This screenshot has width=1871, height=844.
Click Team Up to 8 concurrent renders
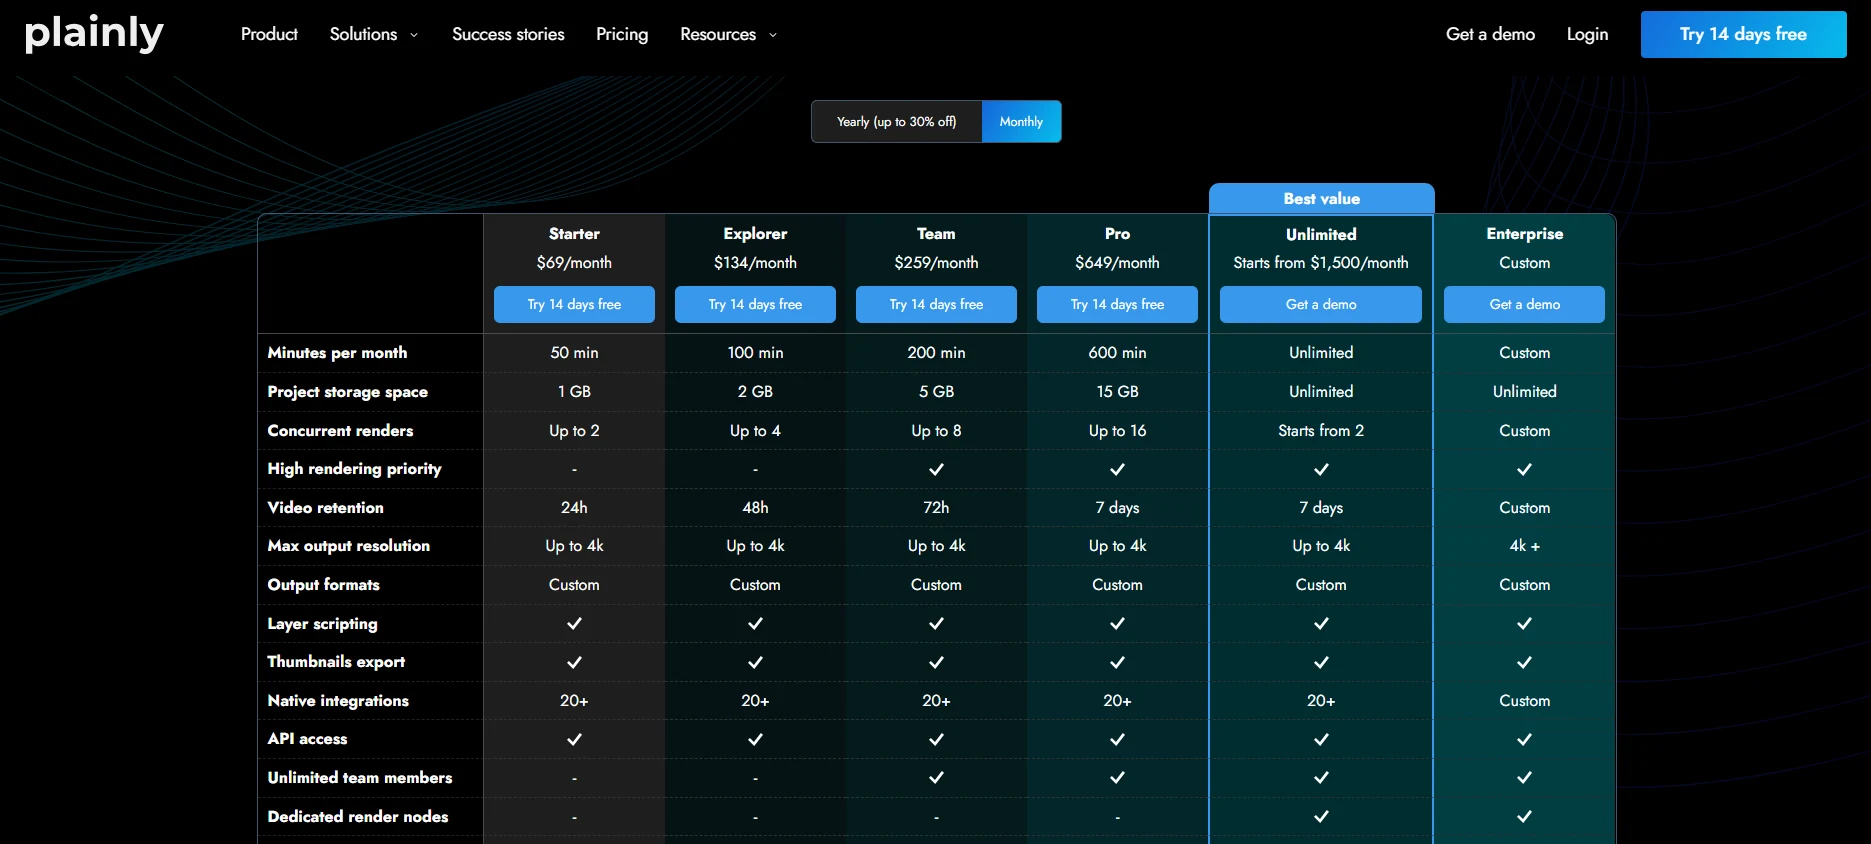coord(936,430)
